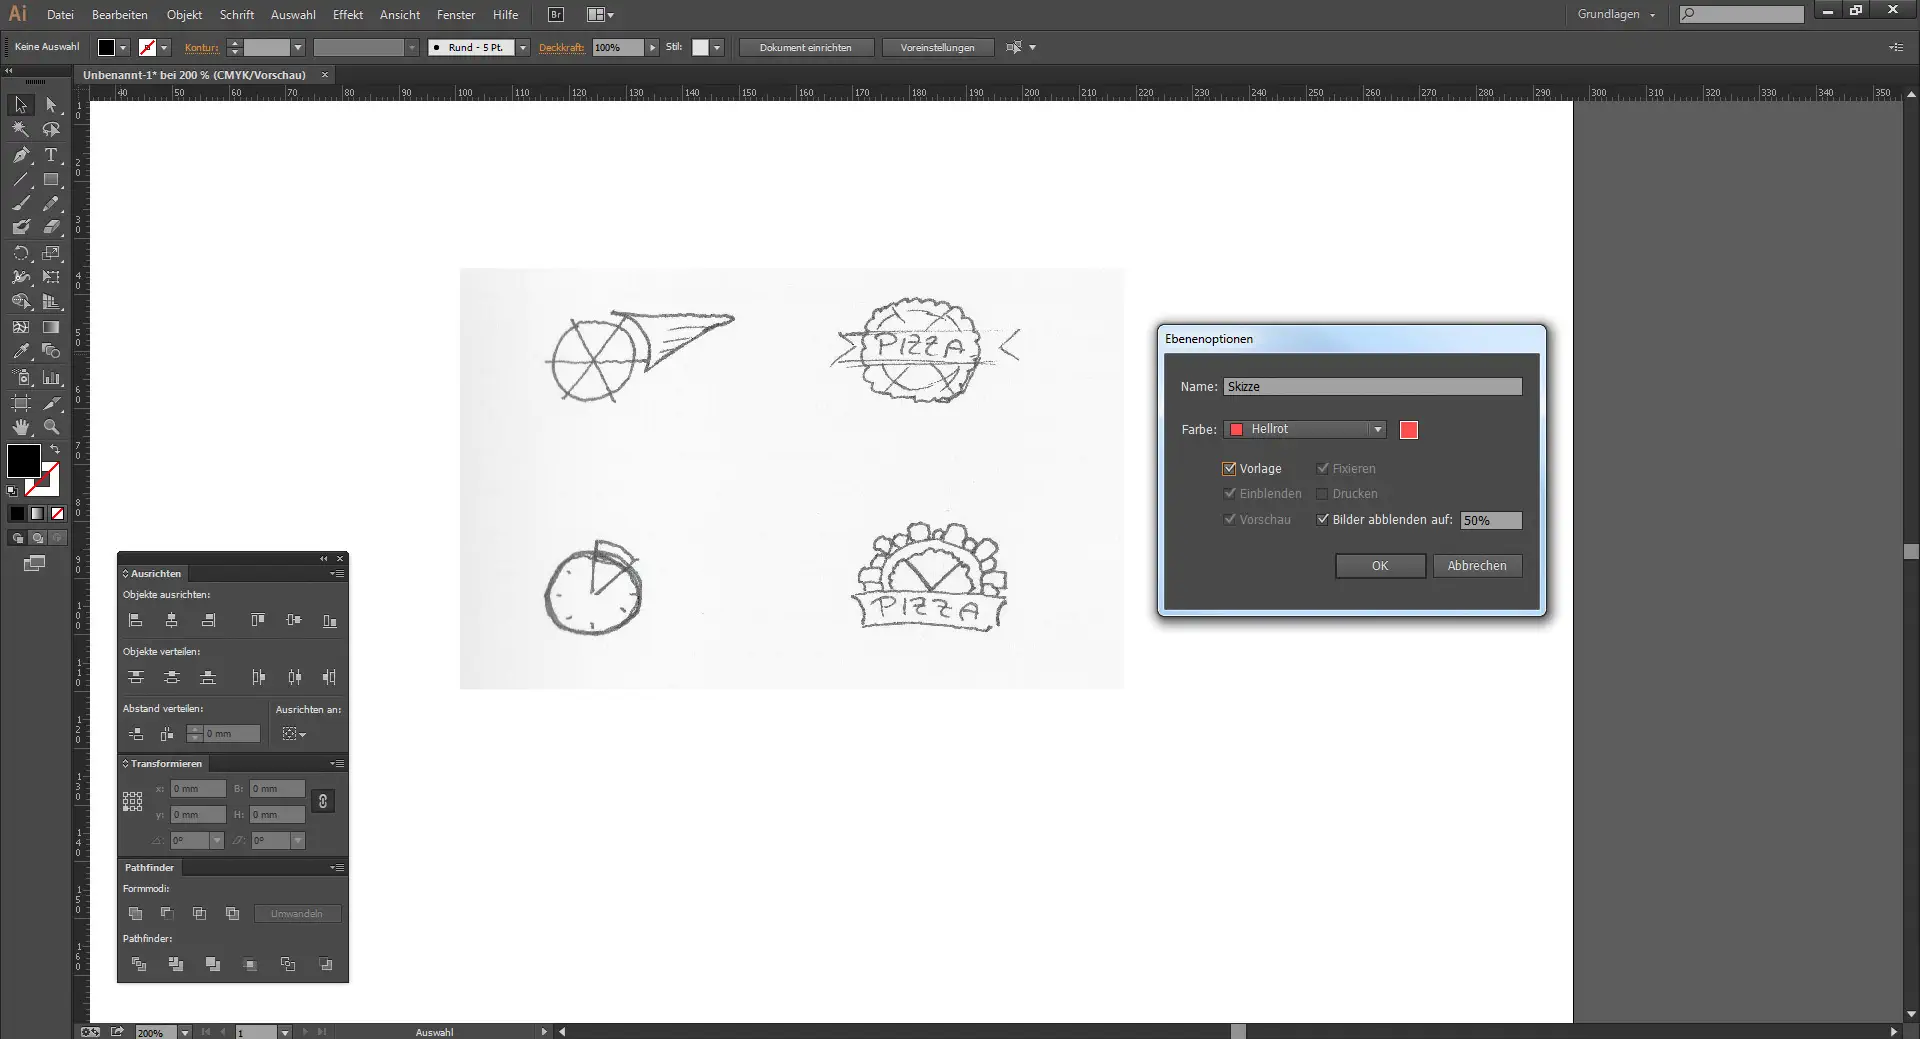The height and width of the screenshot is (1039, 1920).
Task: Open the Fenster menu
Action: [456, 14]
